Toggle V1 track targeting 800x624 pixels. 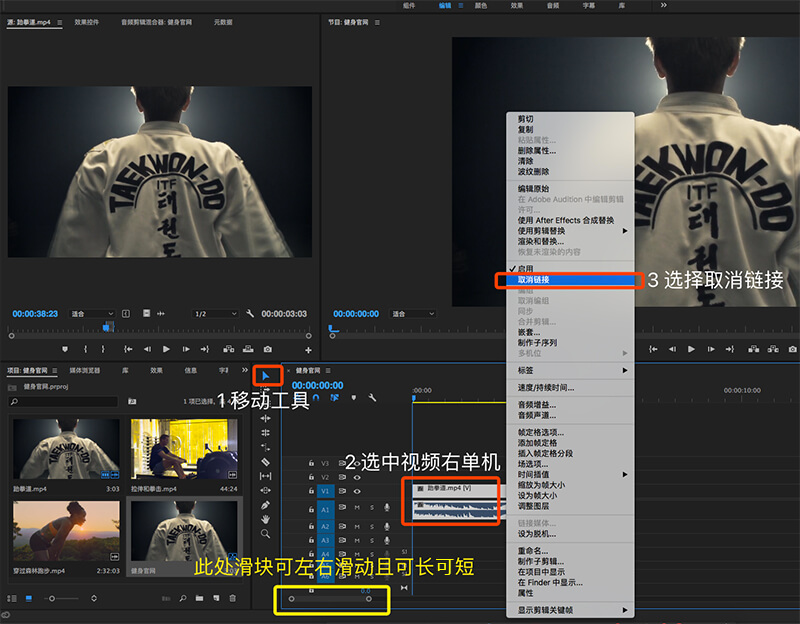[325, 491]
